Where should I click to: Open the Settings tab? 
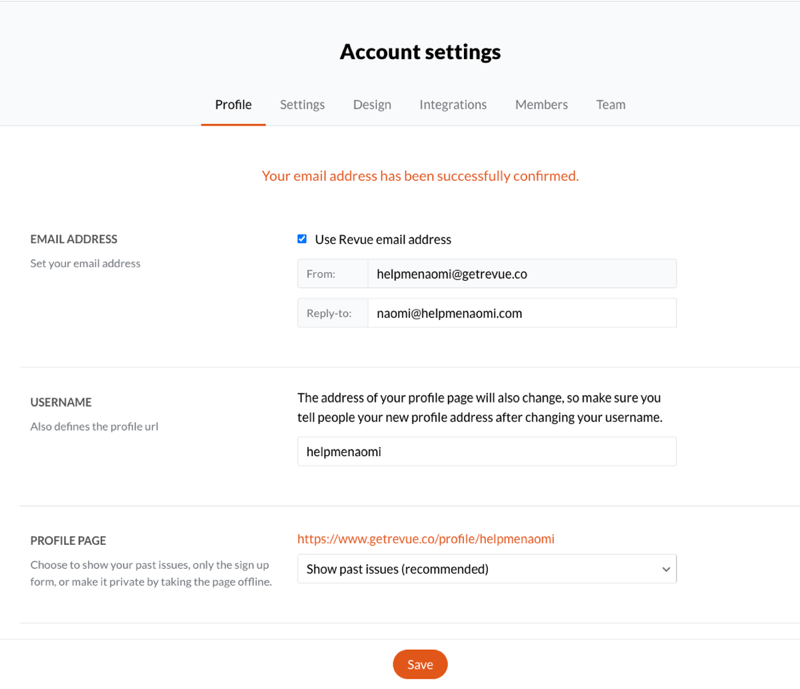302,105
